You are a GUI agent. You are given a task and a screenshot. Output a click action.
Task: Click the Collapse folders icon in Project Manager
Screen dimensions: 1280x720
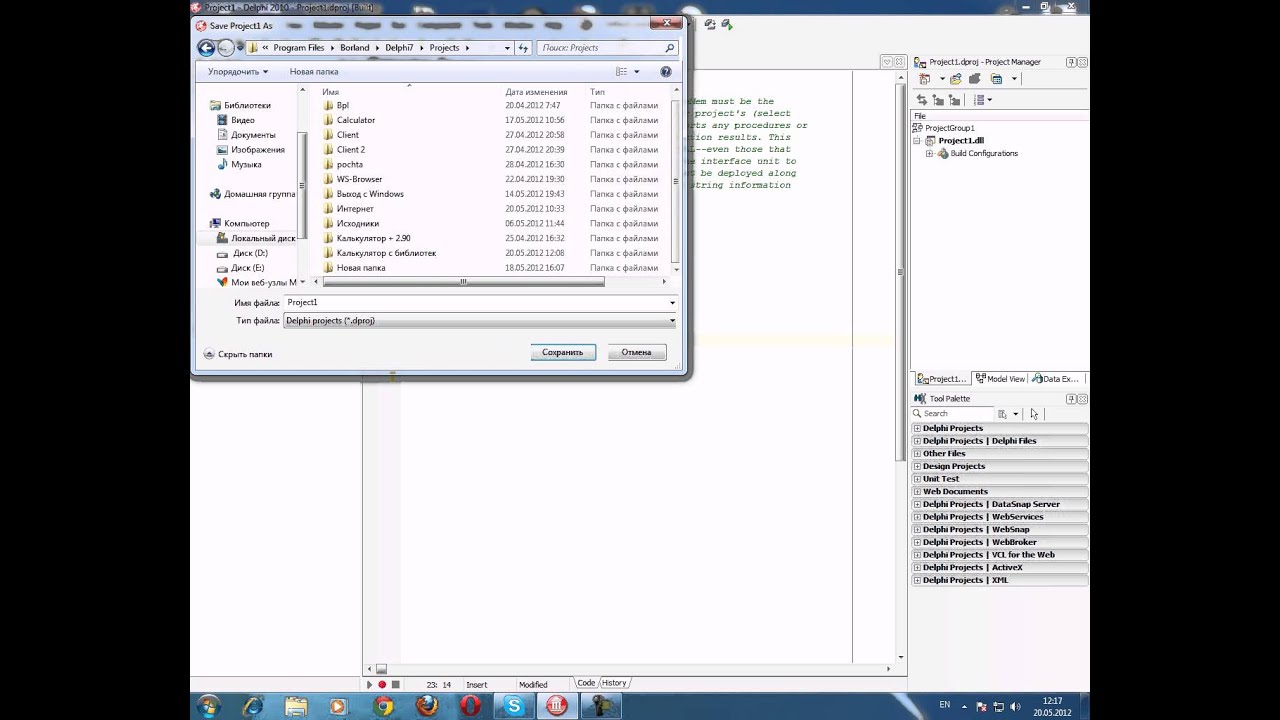click(x=954, y=100)
